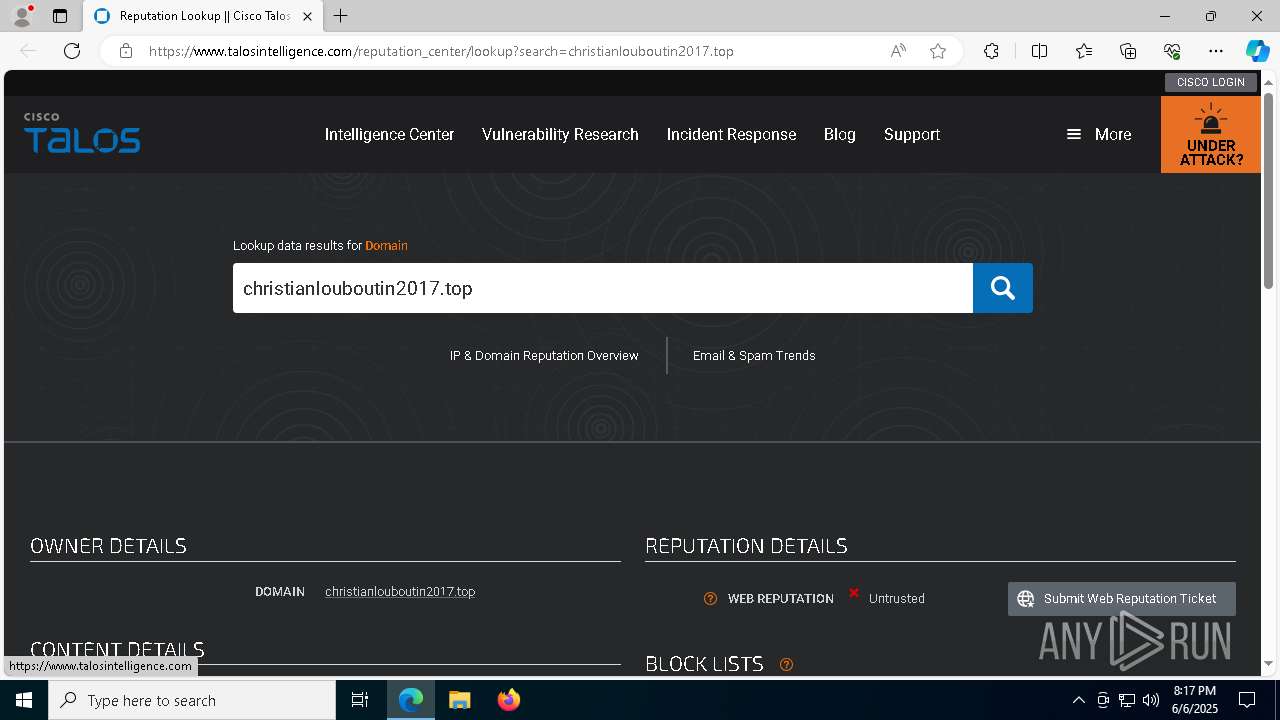Open the More hamburger menu
This screenshot has height=720, width=1280.
point(1099,134)
